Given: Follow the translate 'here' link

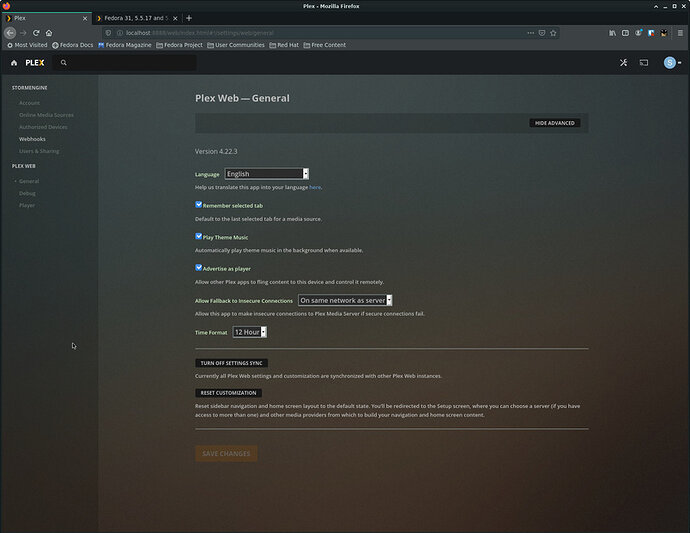Looking at the screenshot, I should click(315, 187).
